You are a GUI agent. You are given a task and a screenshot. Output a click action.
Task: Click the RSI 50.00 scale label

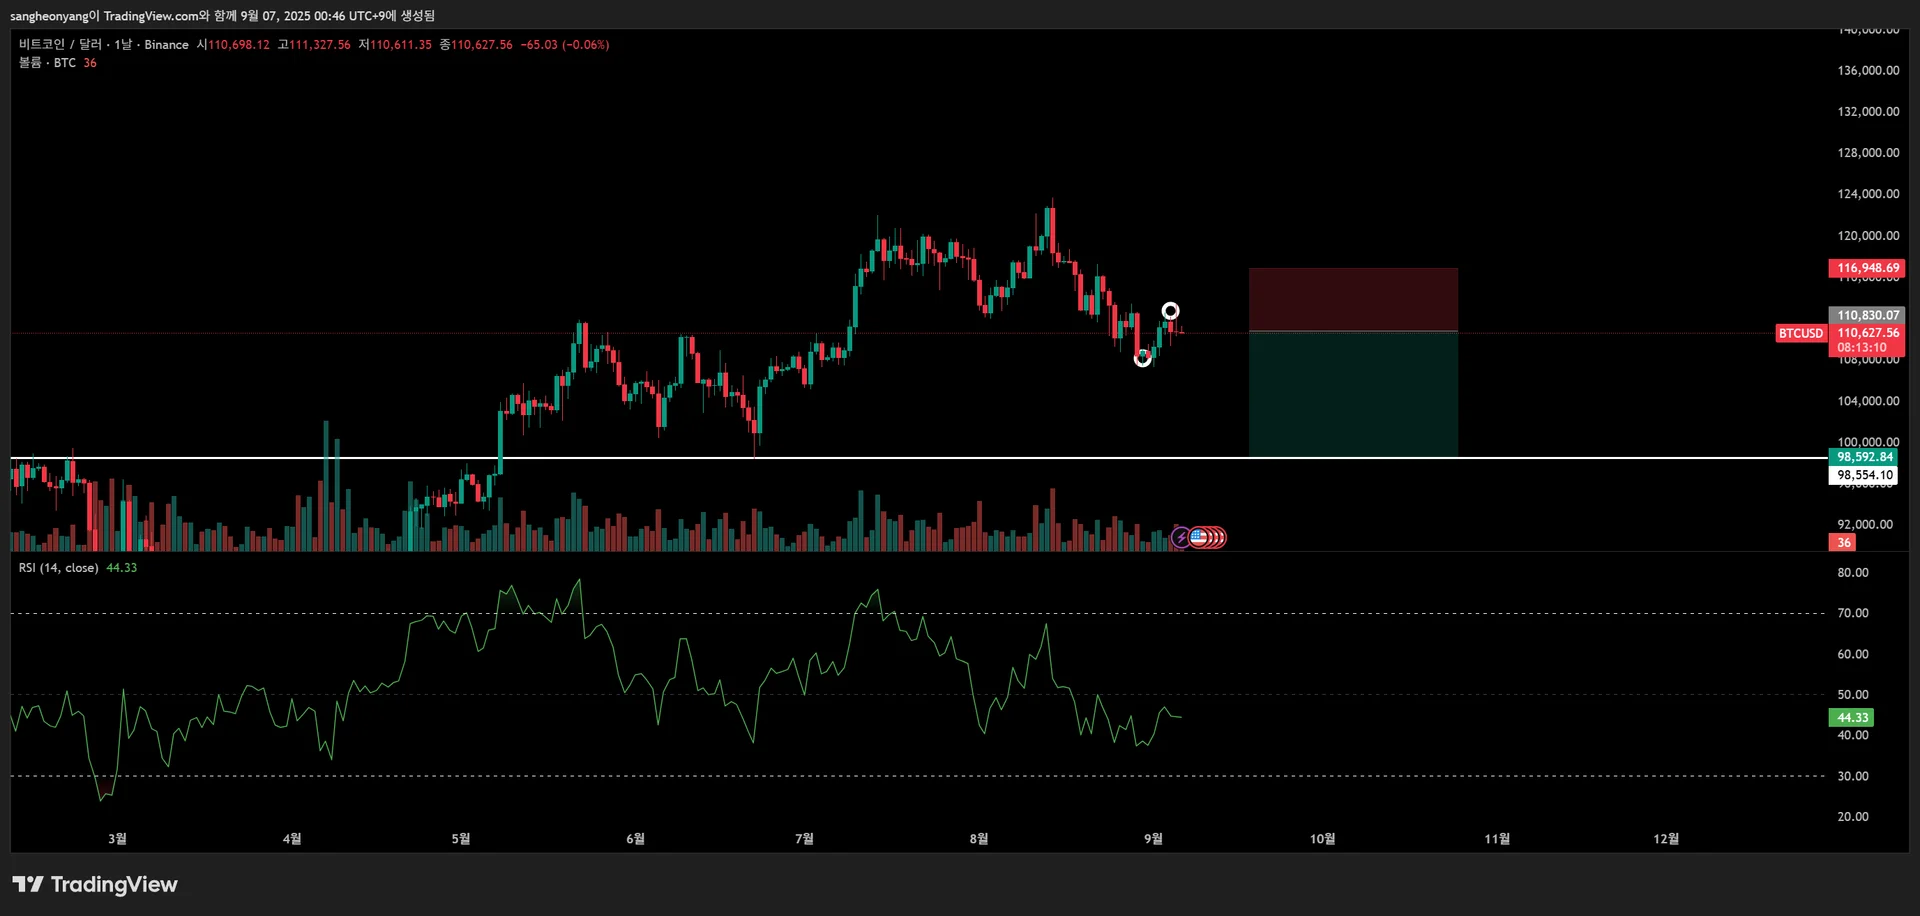click(1852, 694)
